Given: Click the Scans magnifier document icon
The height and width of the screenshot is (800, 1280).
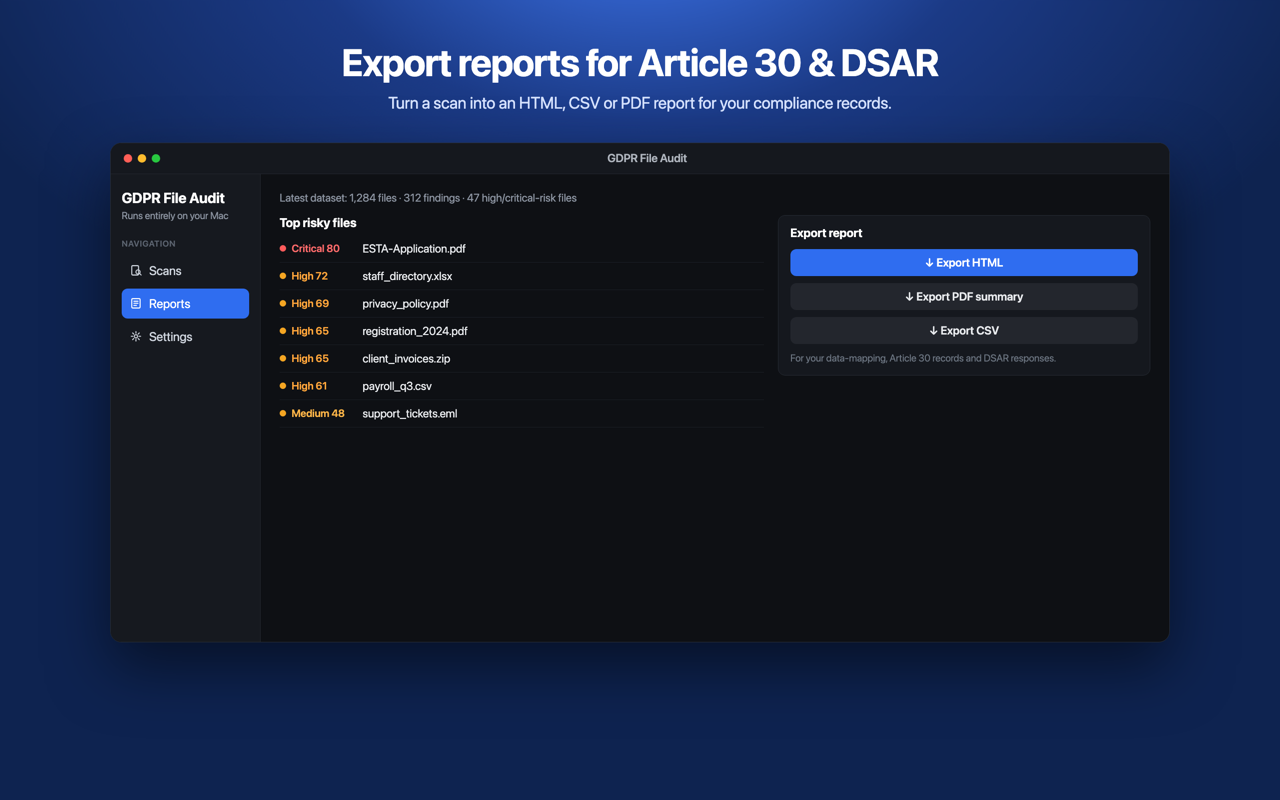Looking at the screenshot, I should (x=136, y=271).
